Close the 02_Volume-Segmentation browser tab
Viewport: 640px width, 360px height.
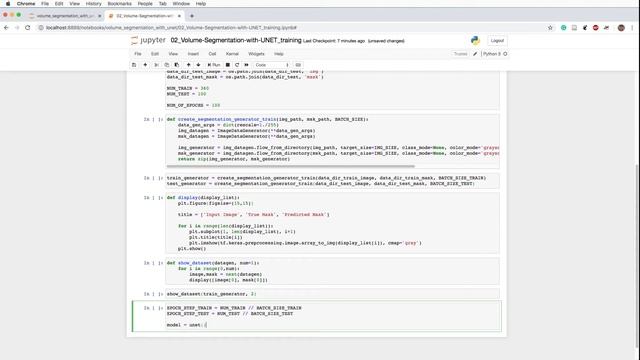179,16
